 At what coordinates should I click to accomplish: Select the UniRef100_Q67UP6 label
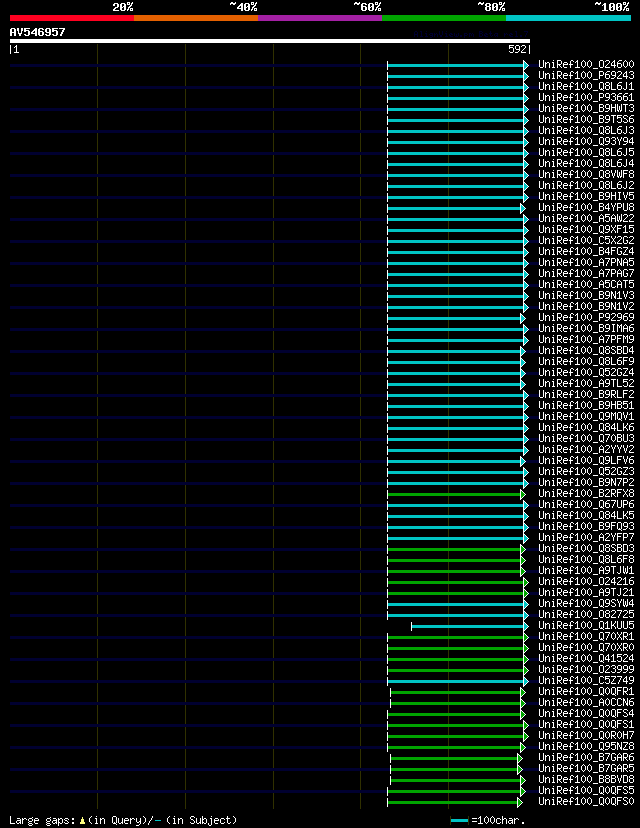pyautogui.click(x=586, y=504)
